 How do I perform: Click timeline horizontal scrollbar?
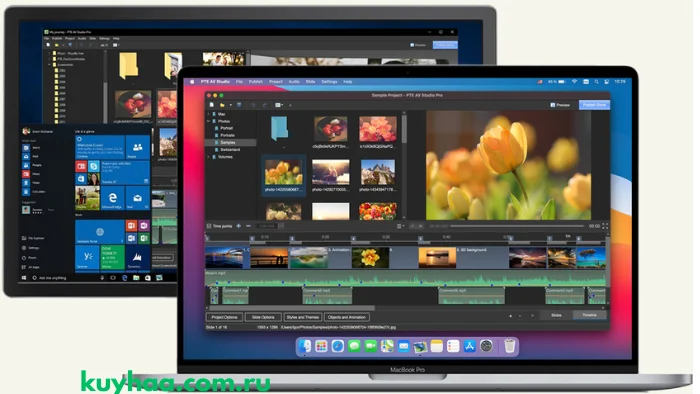click(292, 308)
